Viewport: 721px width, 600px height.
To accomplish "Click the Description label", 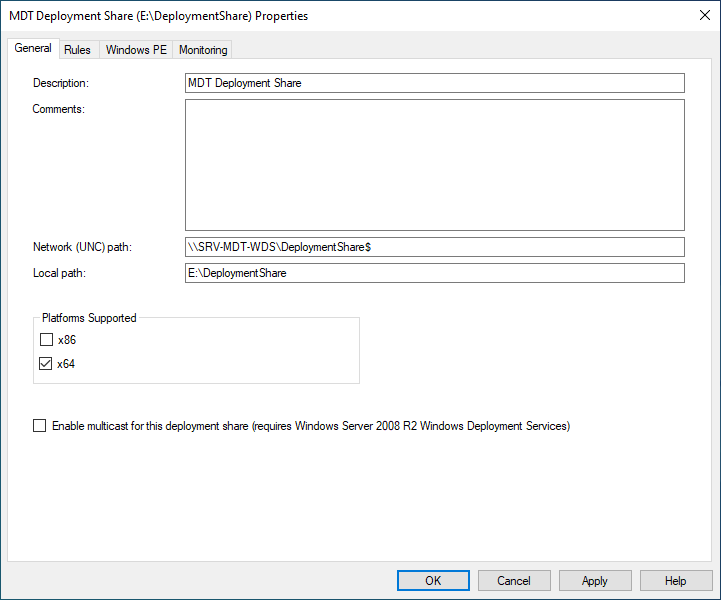I will coord(61,83).
